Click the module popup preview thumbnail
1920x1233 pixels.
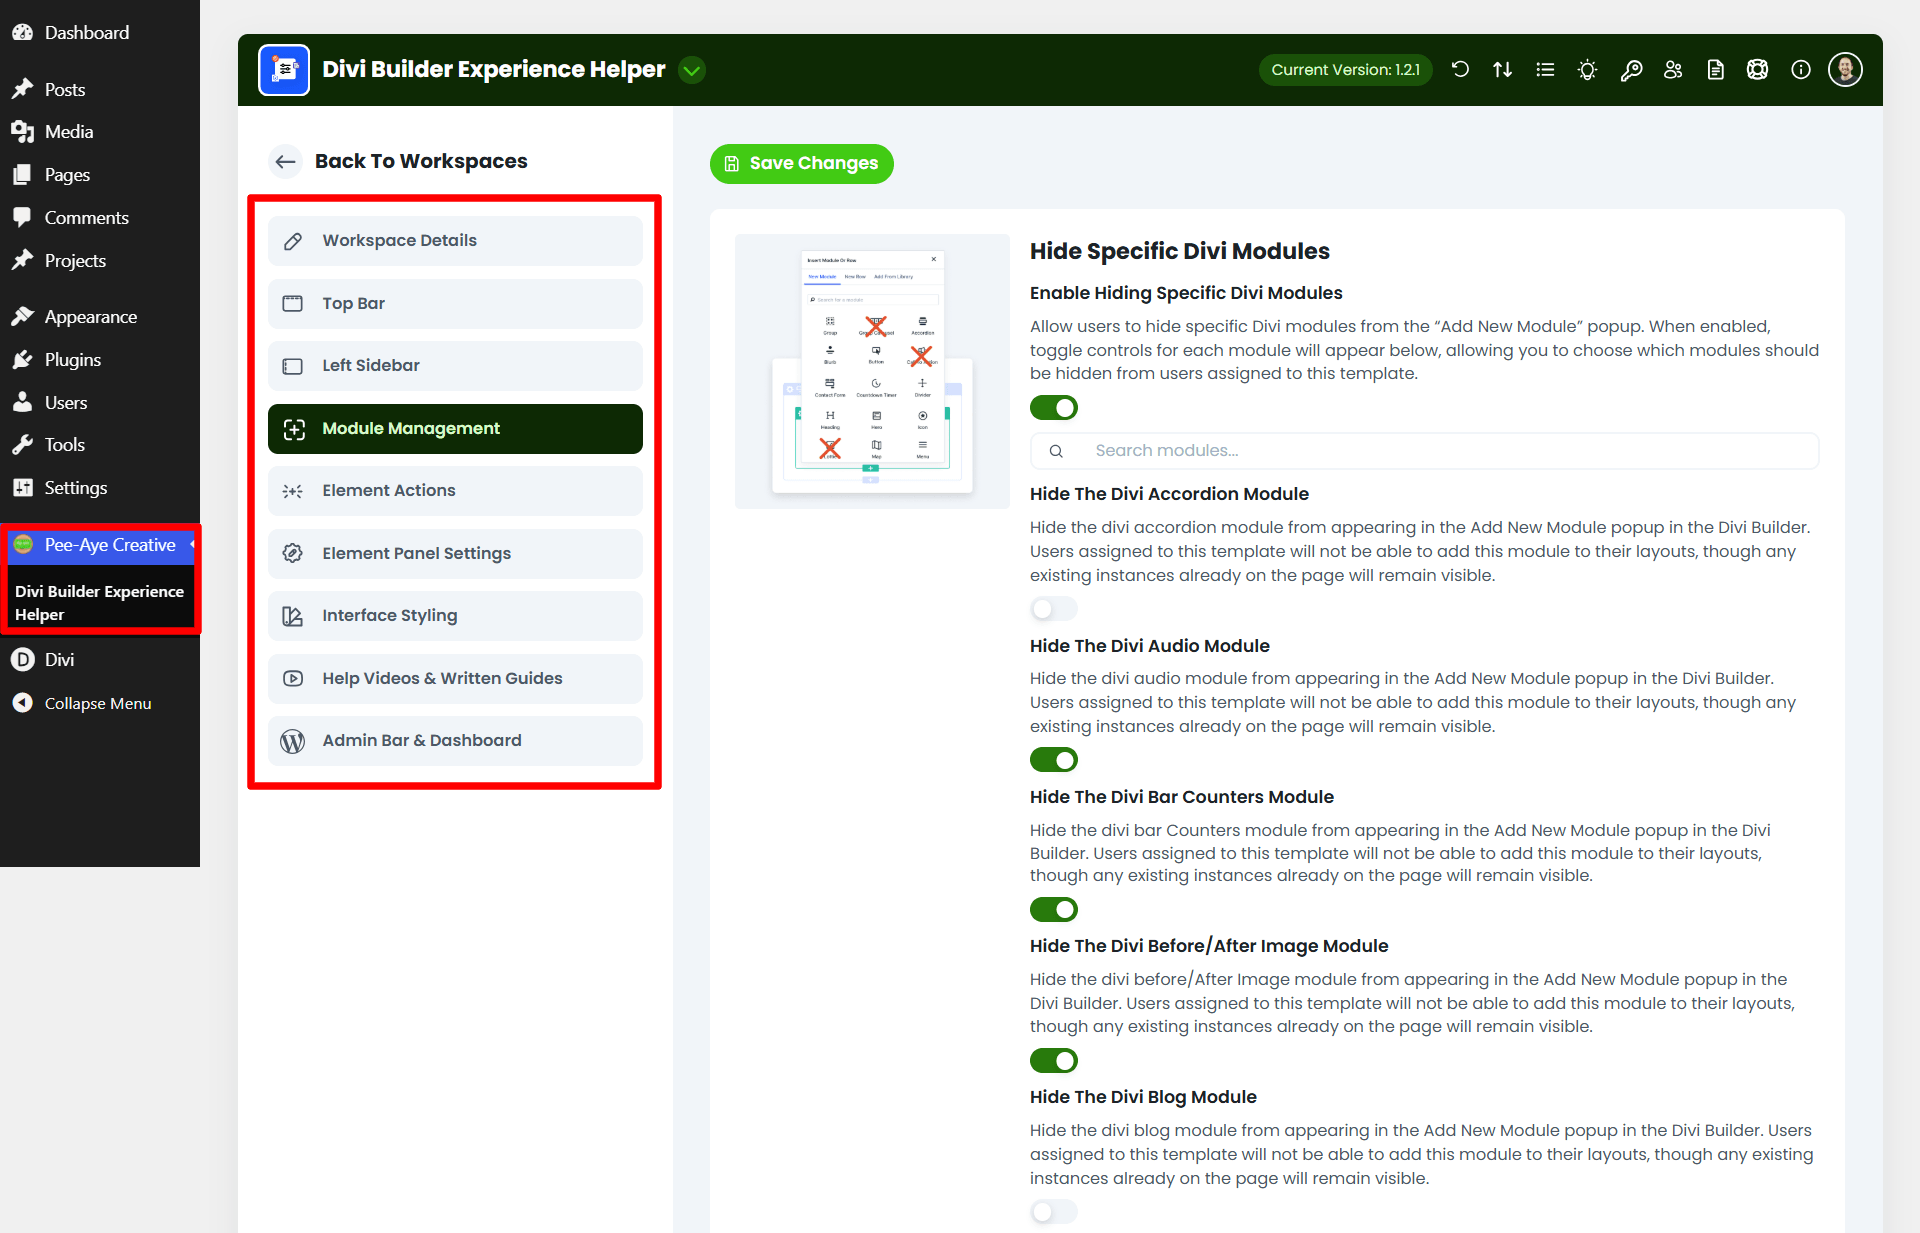tap(872, 372)
